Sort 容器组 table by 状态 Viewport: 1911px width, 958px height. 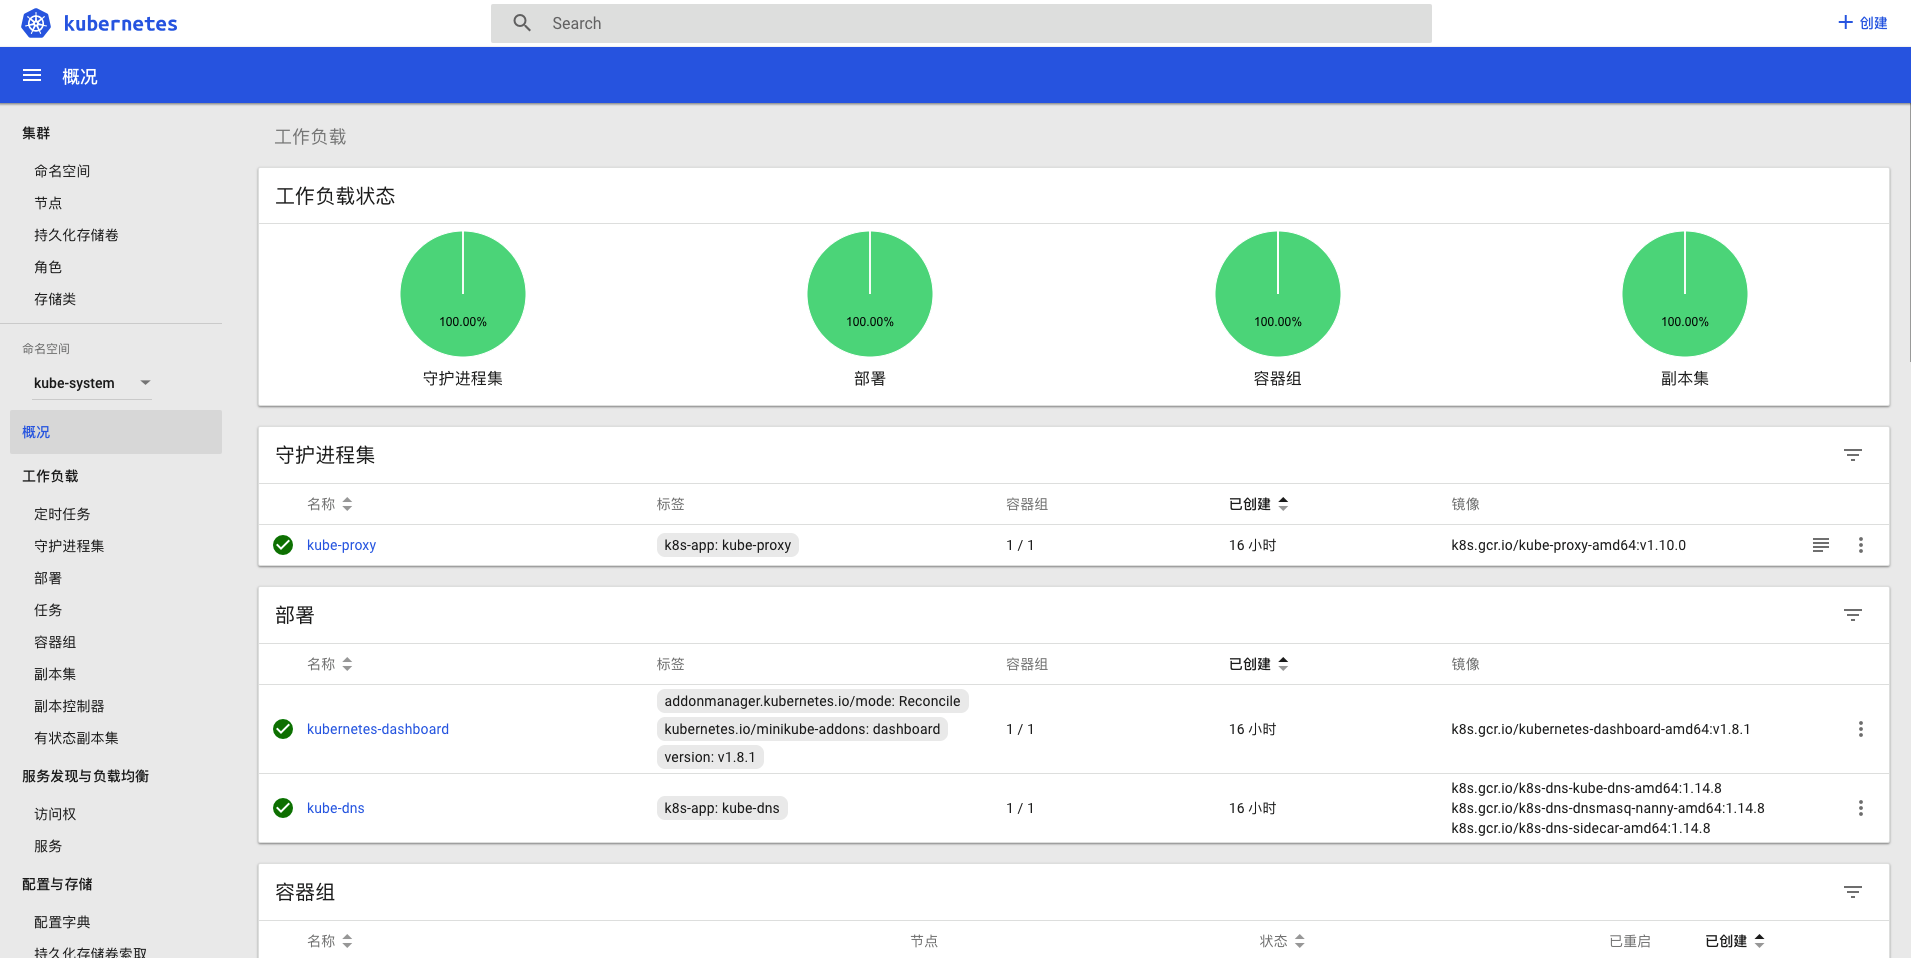[1282, 941]
